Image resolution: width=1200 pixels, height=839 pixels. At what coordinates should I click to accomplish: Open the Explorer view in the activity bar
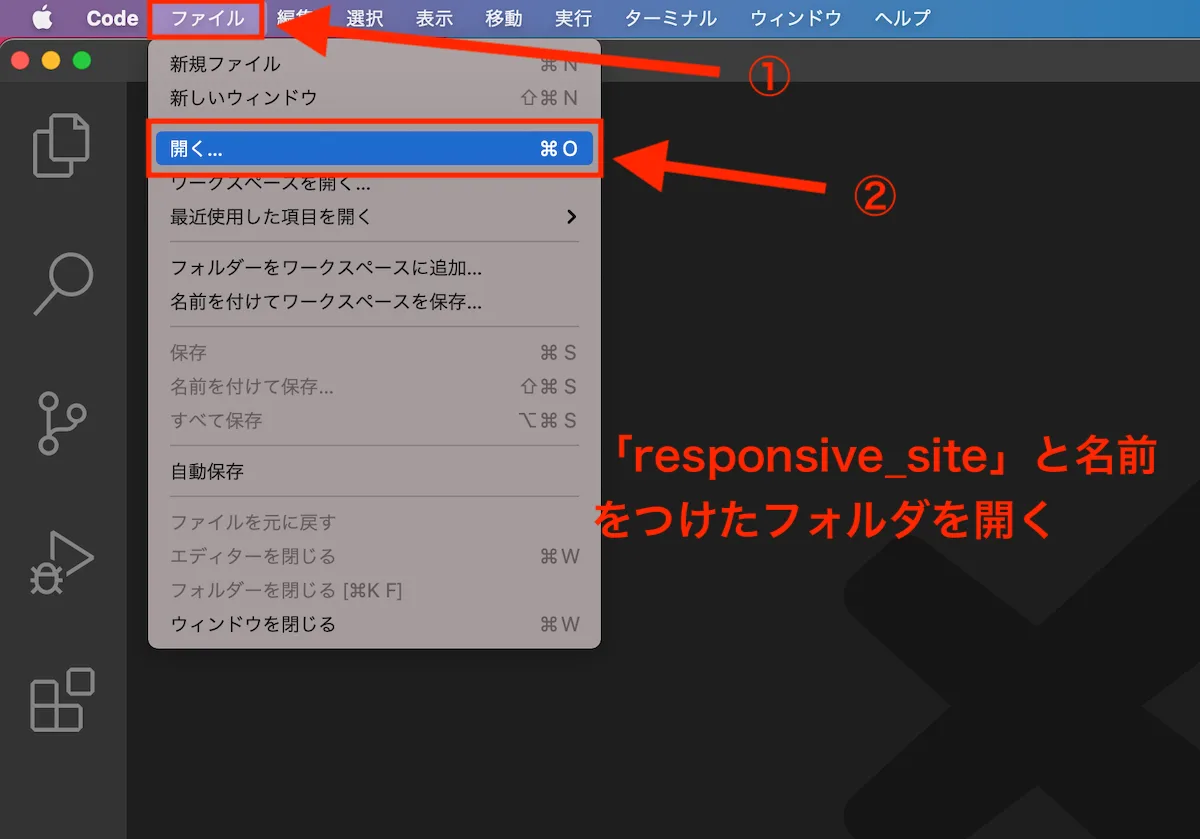point(62,144)
